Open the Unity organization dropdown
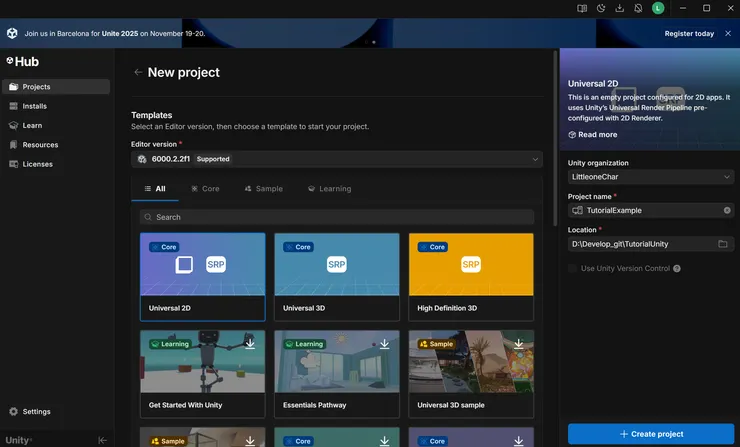The height and width of the screenshot is (447, 740). point(649,177)
